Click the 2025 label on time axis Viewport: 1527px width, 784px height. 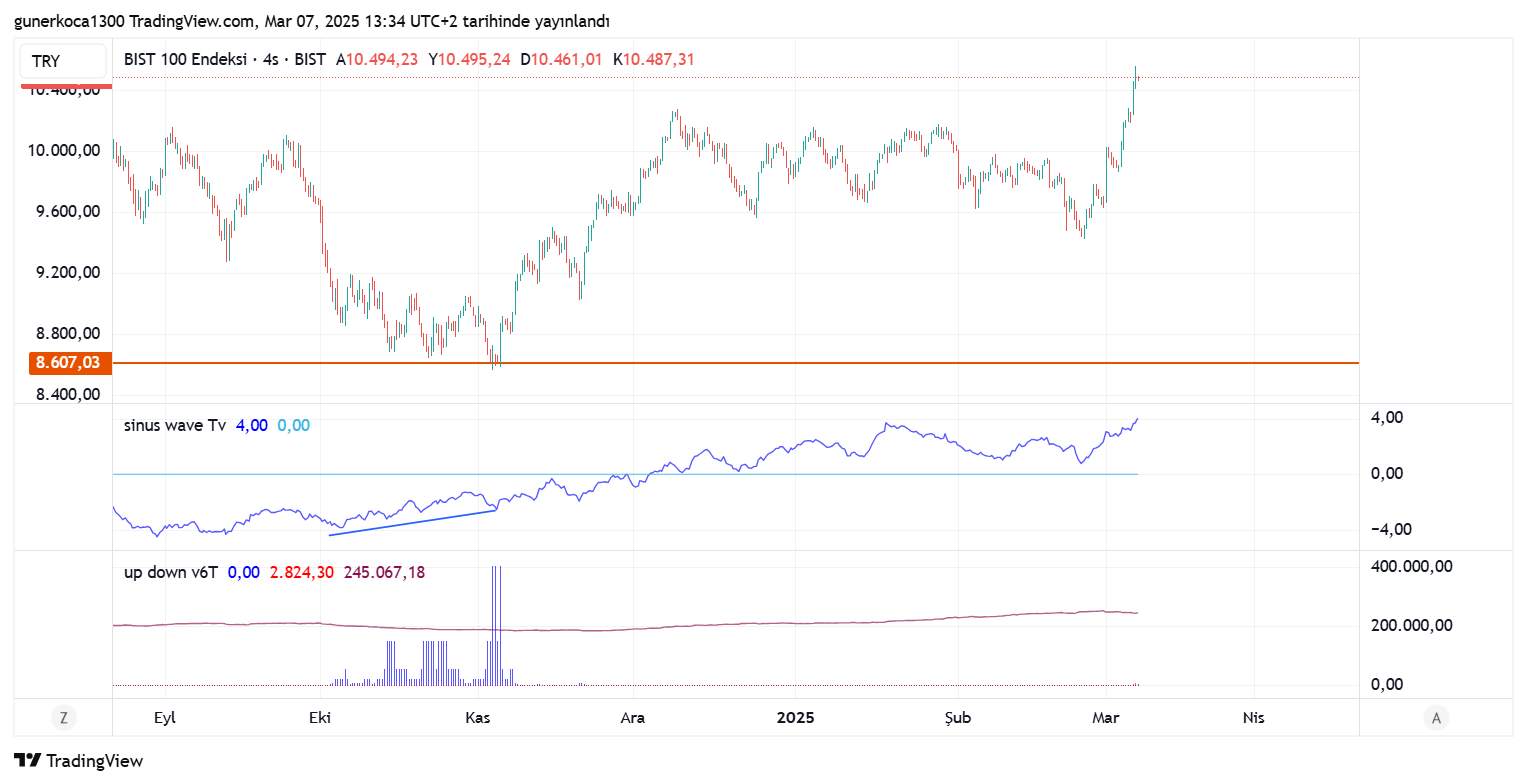tap(796, 717)
